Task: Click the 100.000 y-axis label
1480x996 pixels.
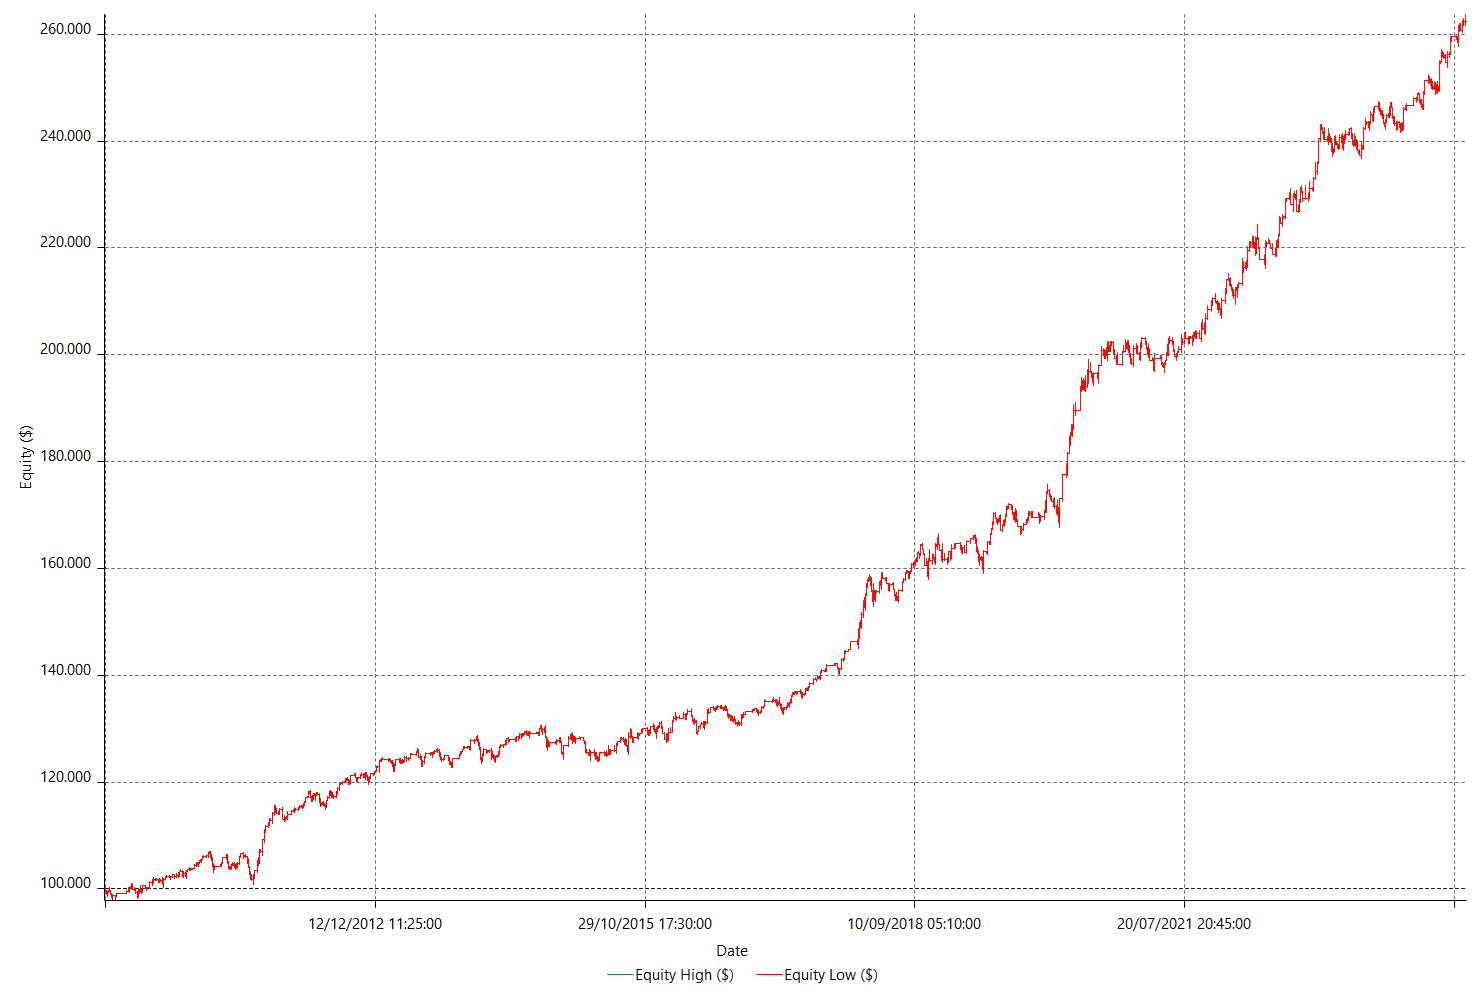Action: click(65, 884)
